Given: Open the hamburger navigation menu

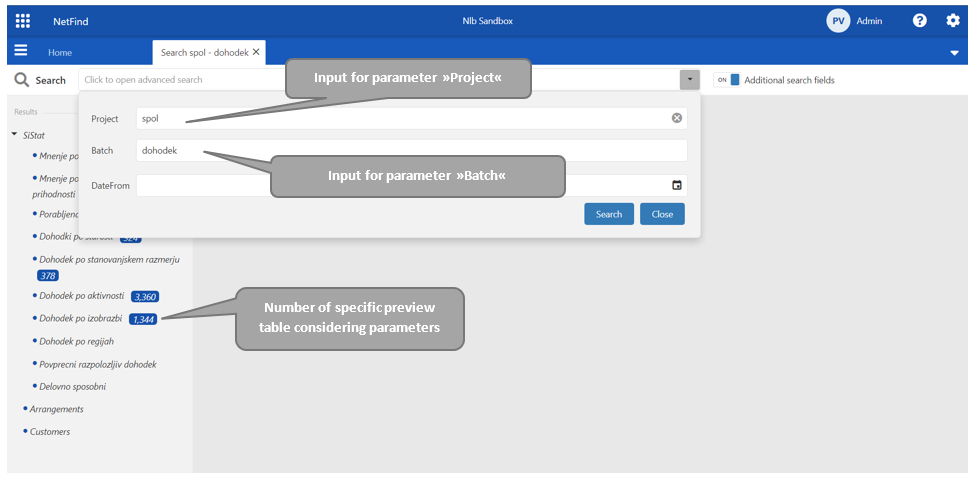Looking at the screenshot, I should tap(21, 51).
